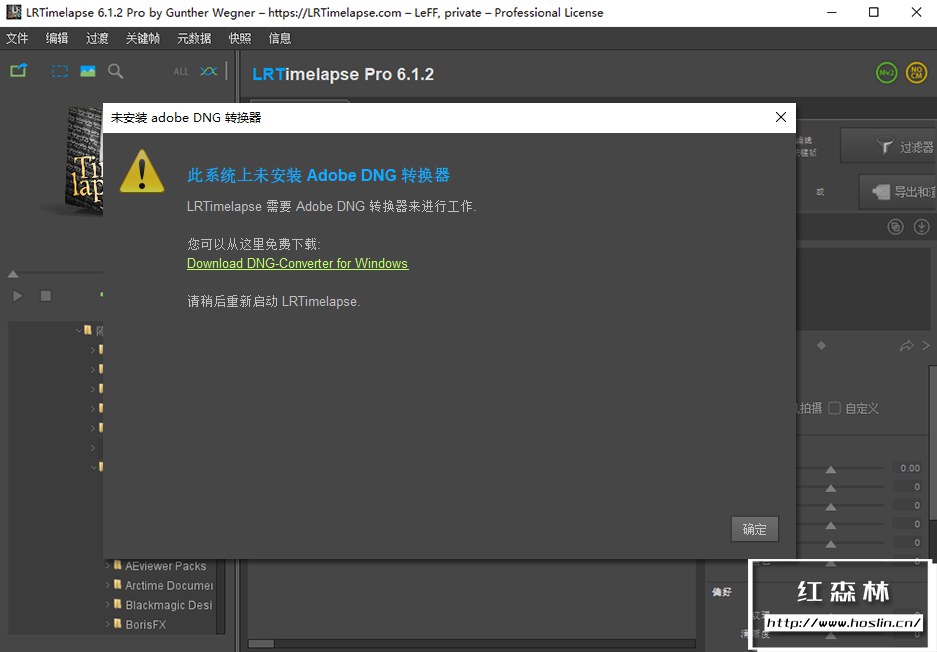This screenshot has height=652, width=937.
Task: Click the right chevron beside share arrow
Action: tap(926, 345)
